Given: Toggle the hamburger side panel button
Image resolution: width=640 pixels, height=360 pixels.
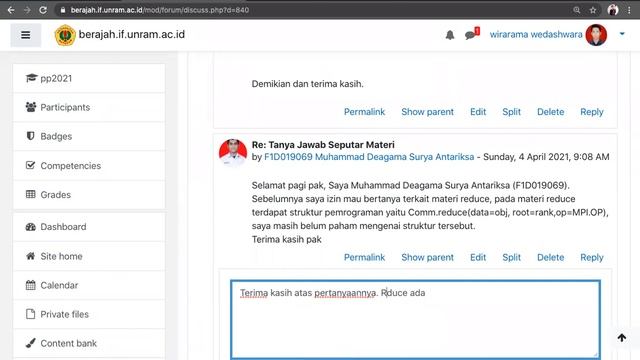Looking at the screenshot, I should tap(26, 35).
